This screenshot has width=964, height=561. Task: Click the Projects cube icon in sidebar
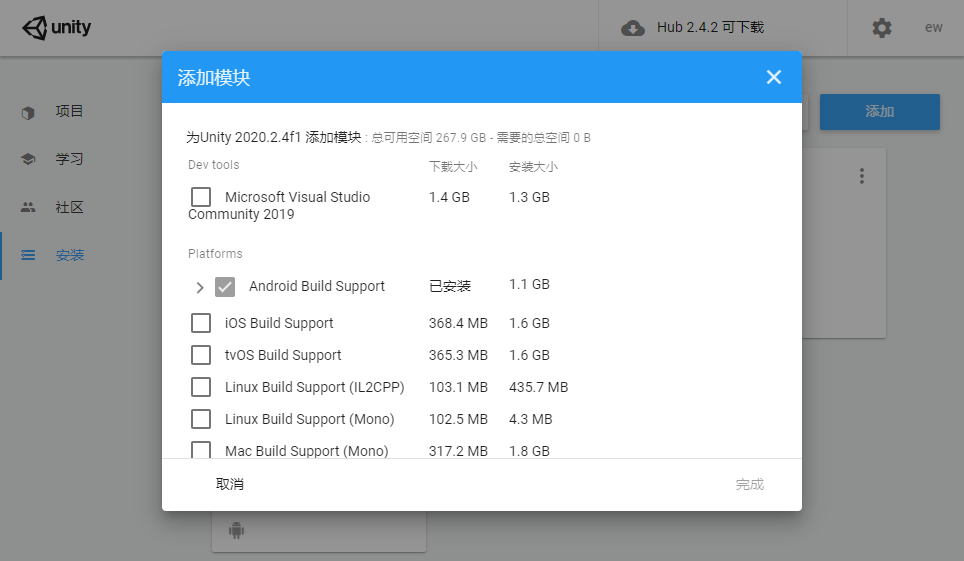(x=28, y=113)
